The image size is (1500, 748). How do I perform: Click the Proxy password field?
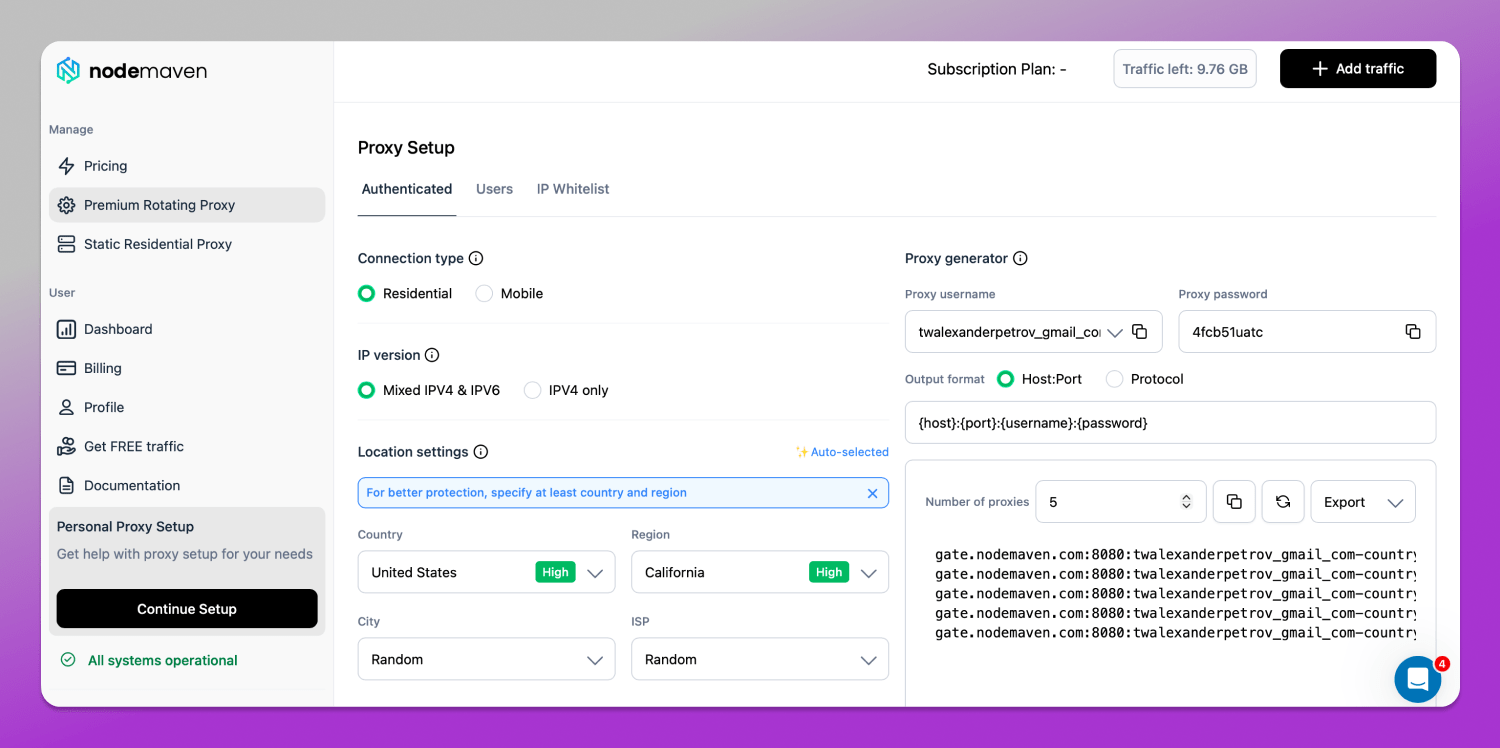point(1307,332)
